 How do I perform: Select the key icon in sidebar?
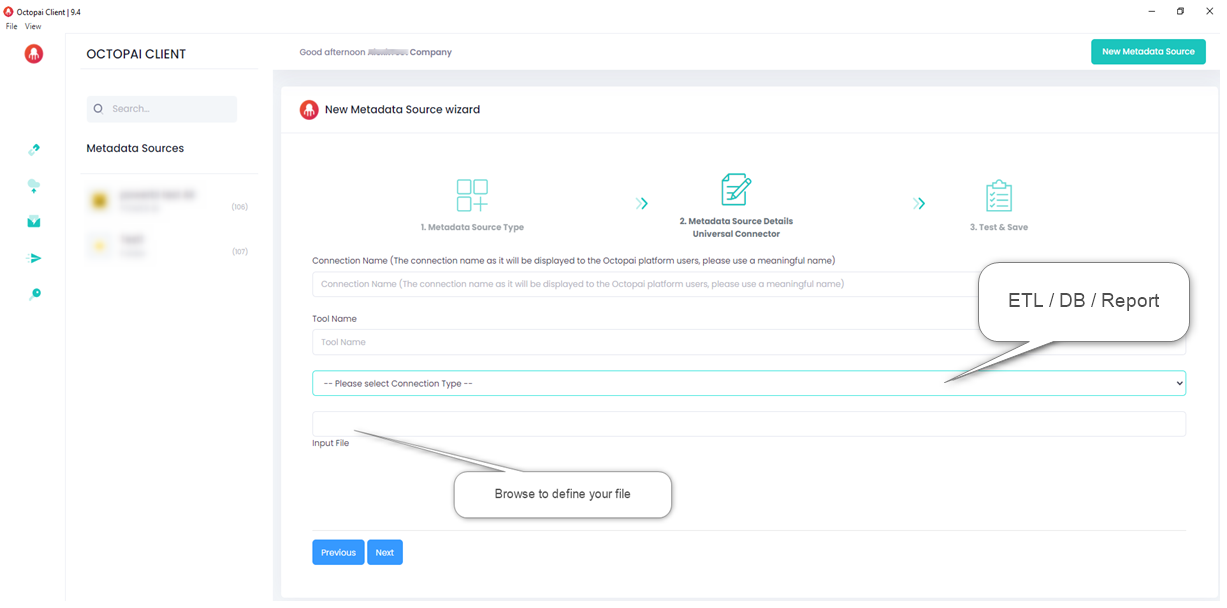pos(35,294)
